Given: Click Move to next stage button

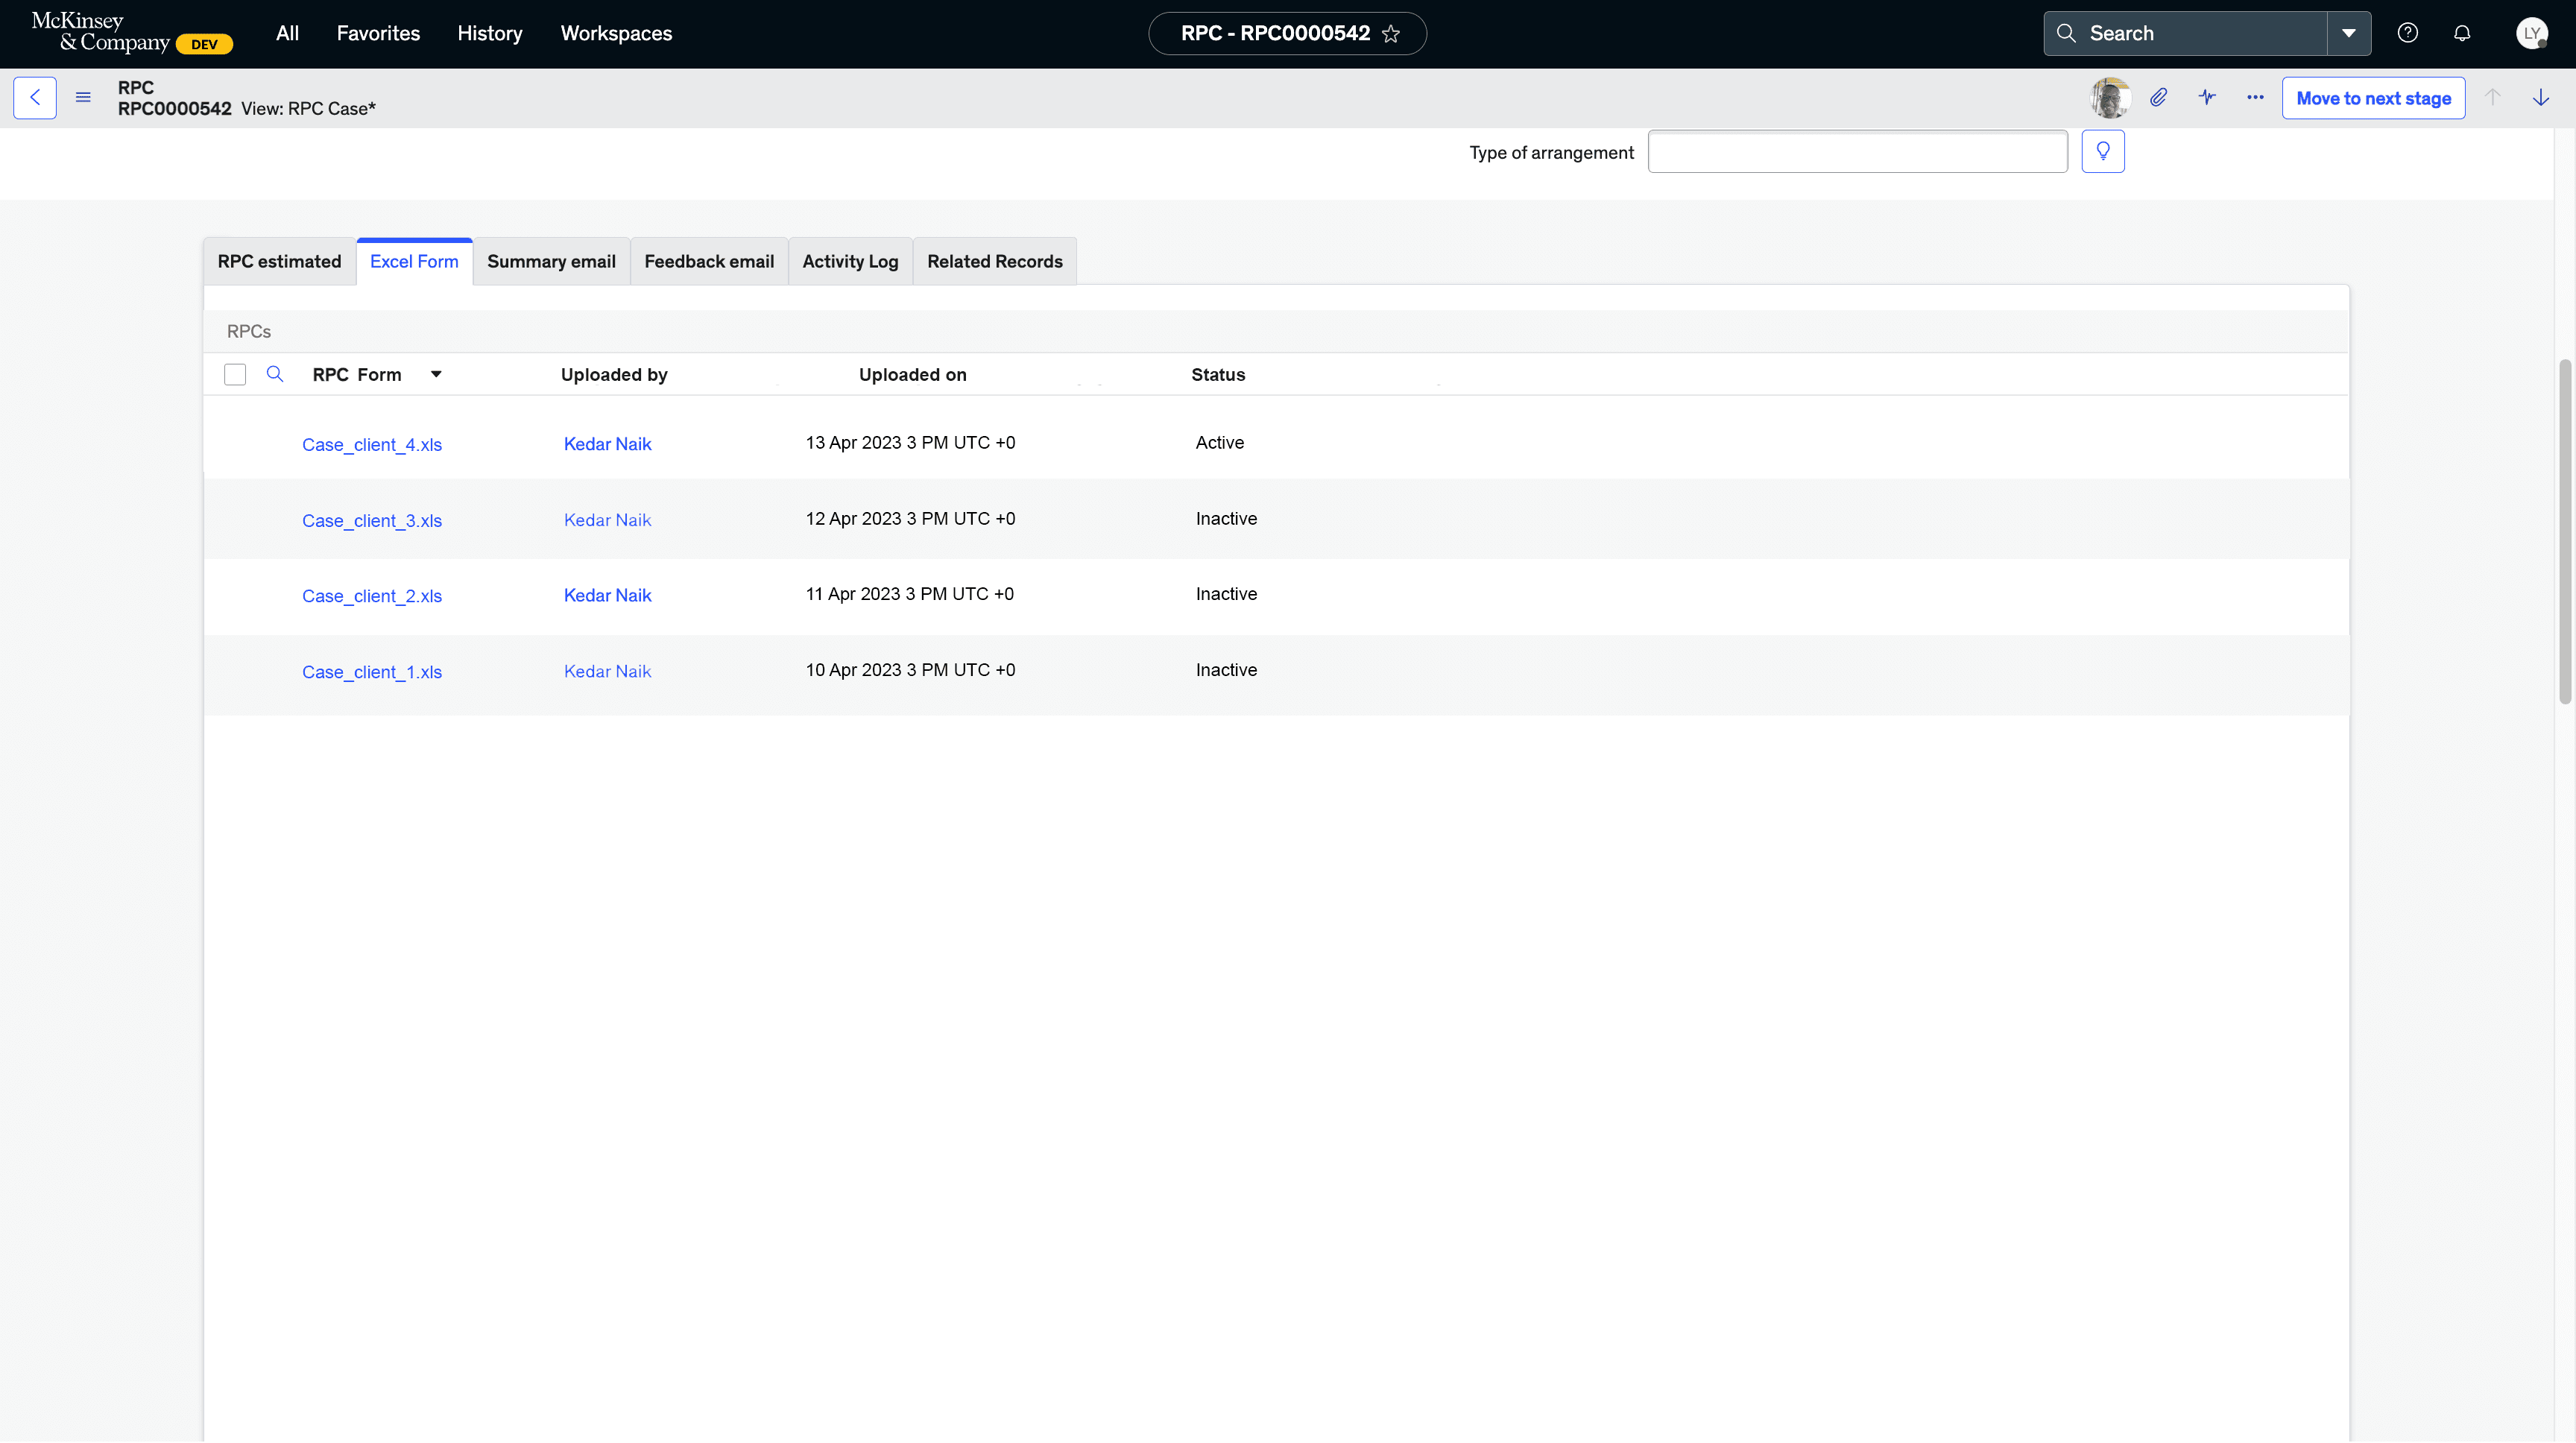Looking at the screenshot, I should pyautogui.click(x=2373, y=98).
